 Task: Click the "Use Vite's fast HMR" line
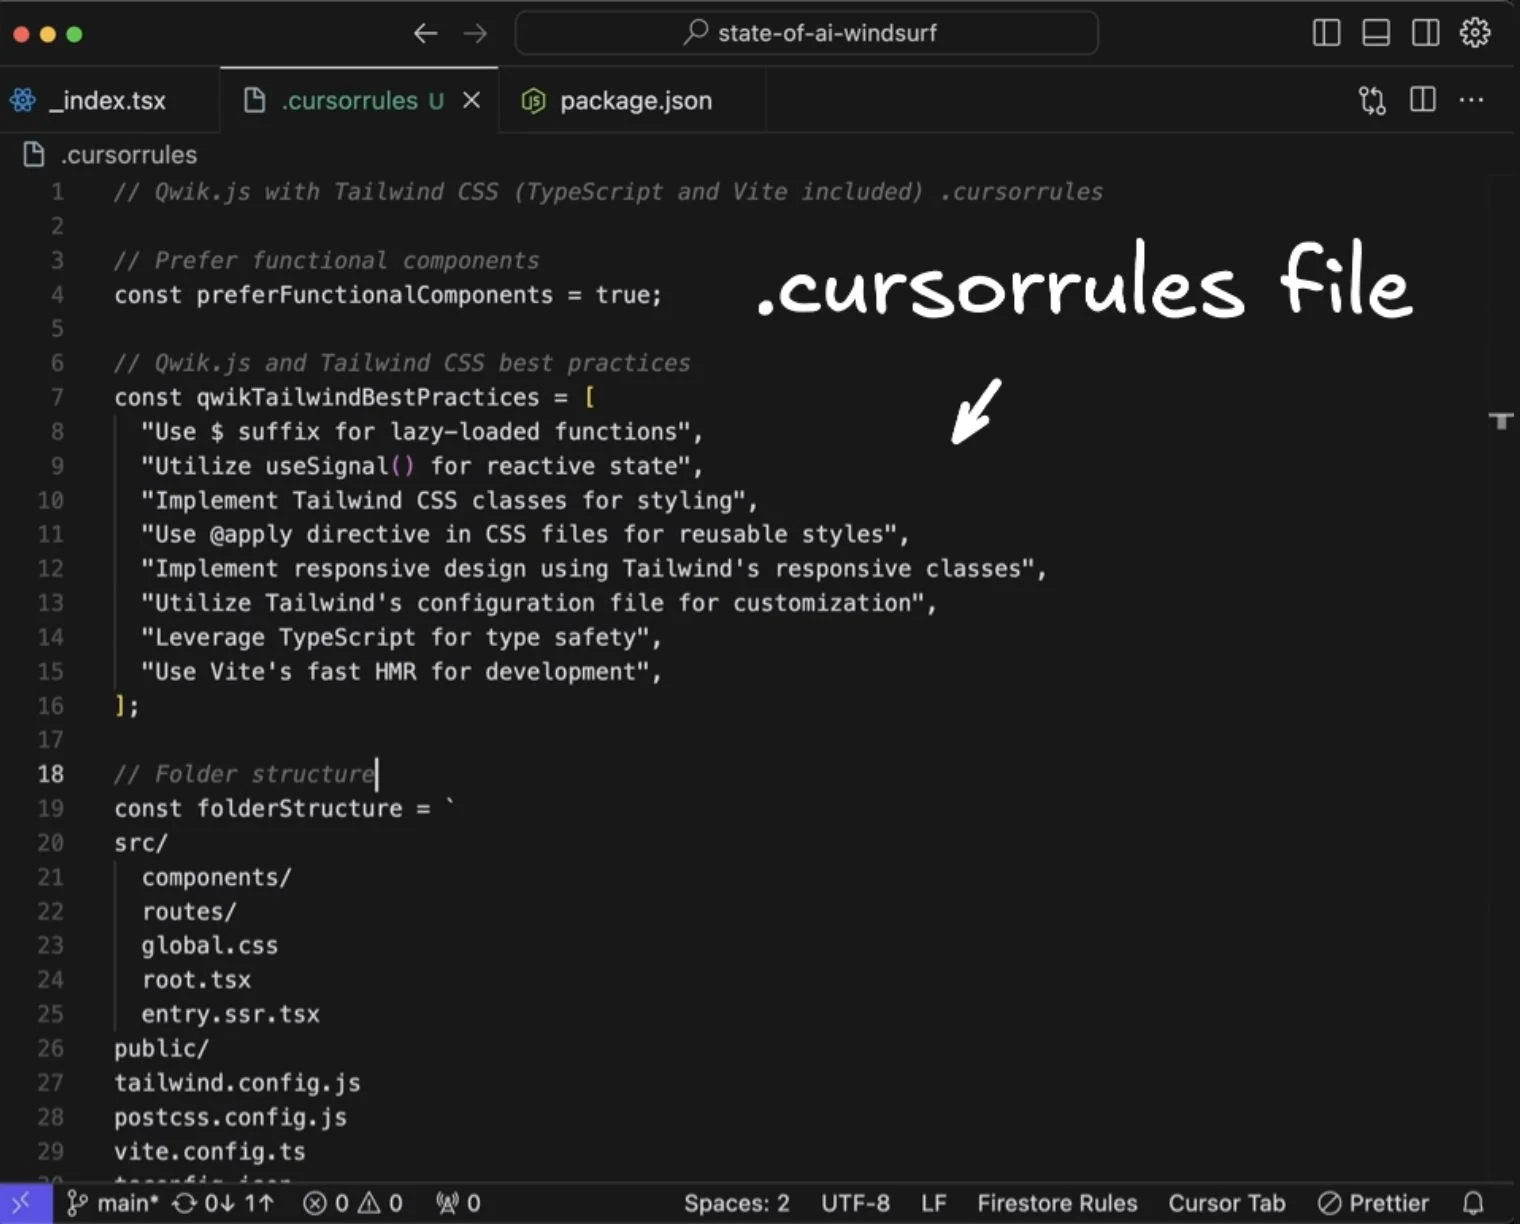(x=401, y=671)
